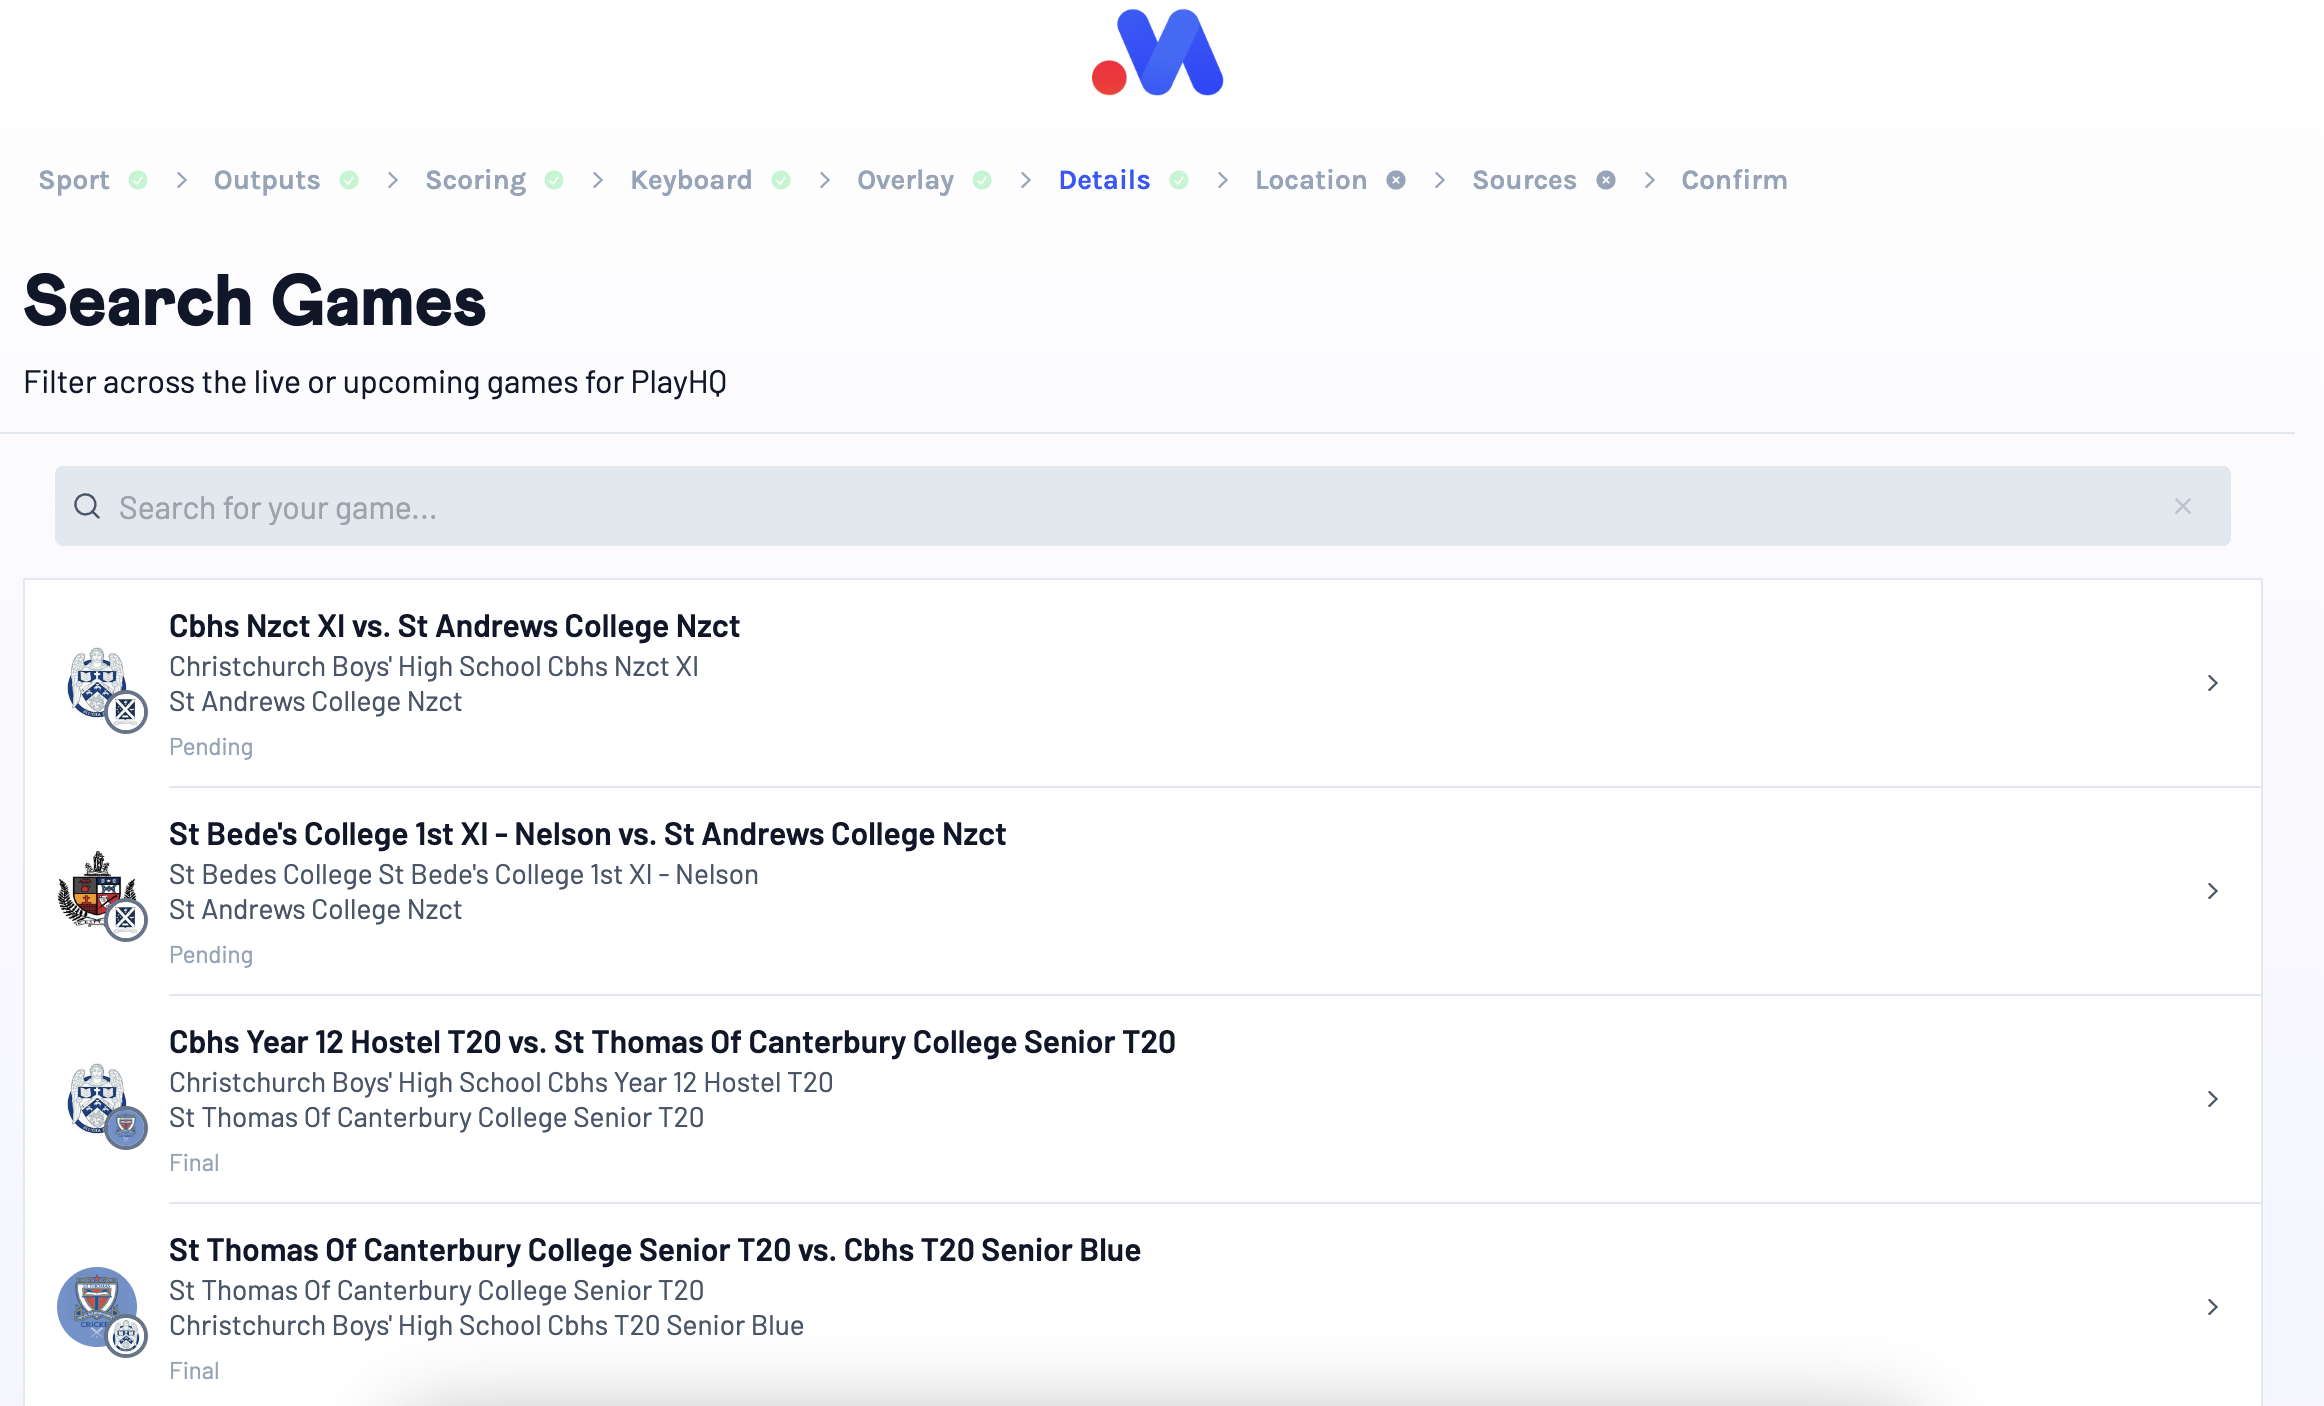Click chevron on Cbhs Year 12 Hostel row
This screenshot has width=2324, height=1406.
coord(2213,1099)
